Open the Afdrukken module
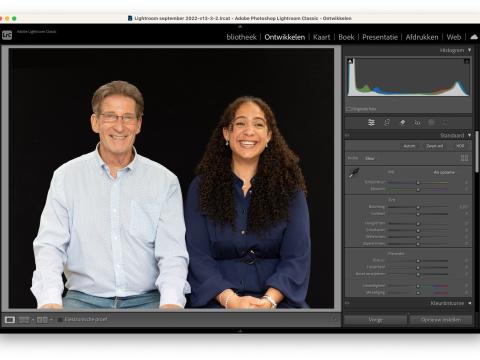The height and width of the screenshot is (360, 480). [x=422, y=37]
